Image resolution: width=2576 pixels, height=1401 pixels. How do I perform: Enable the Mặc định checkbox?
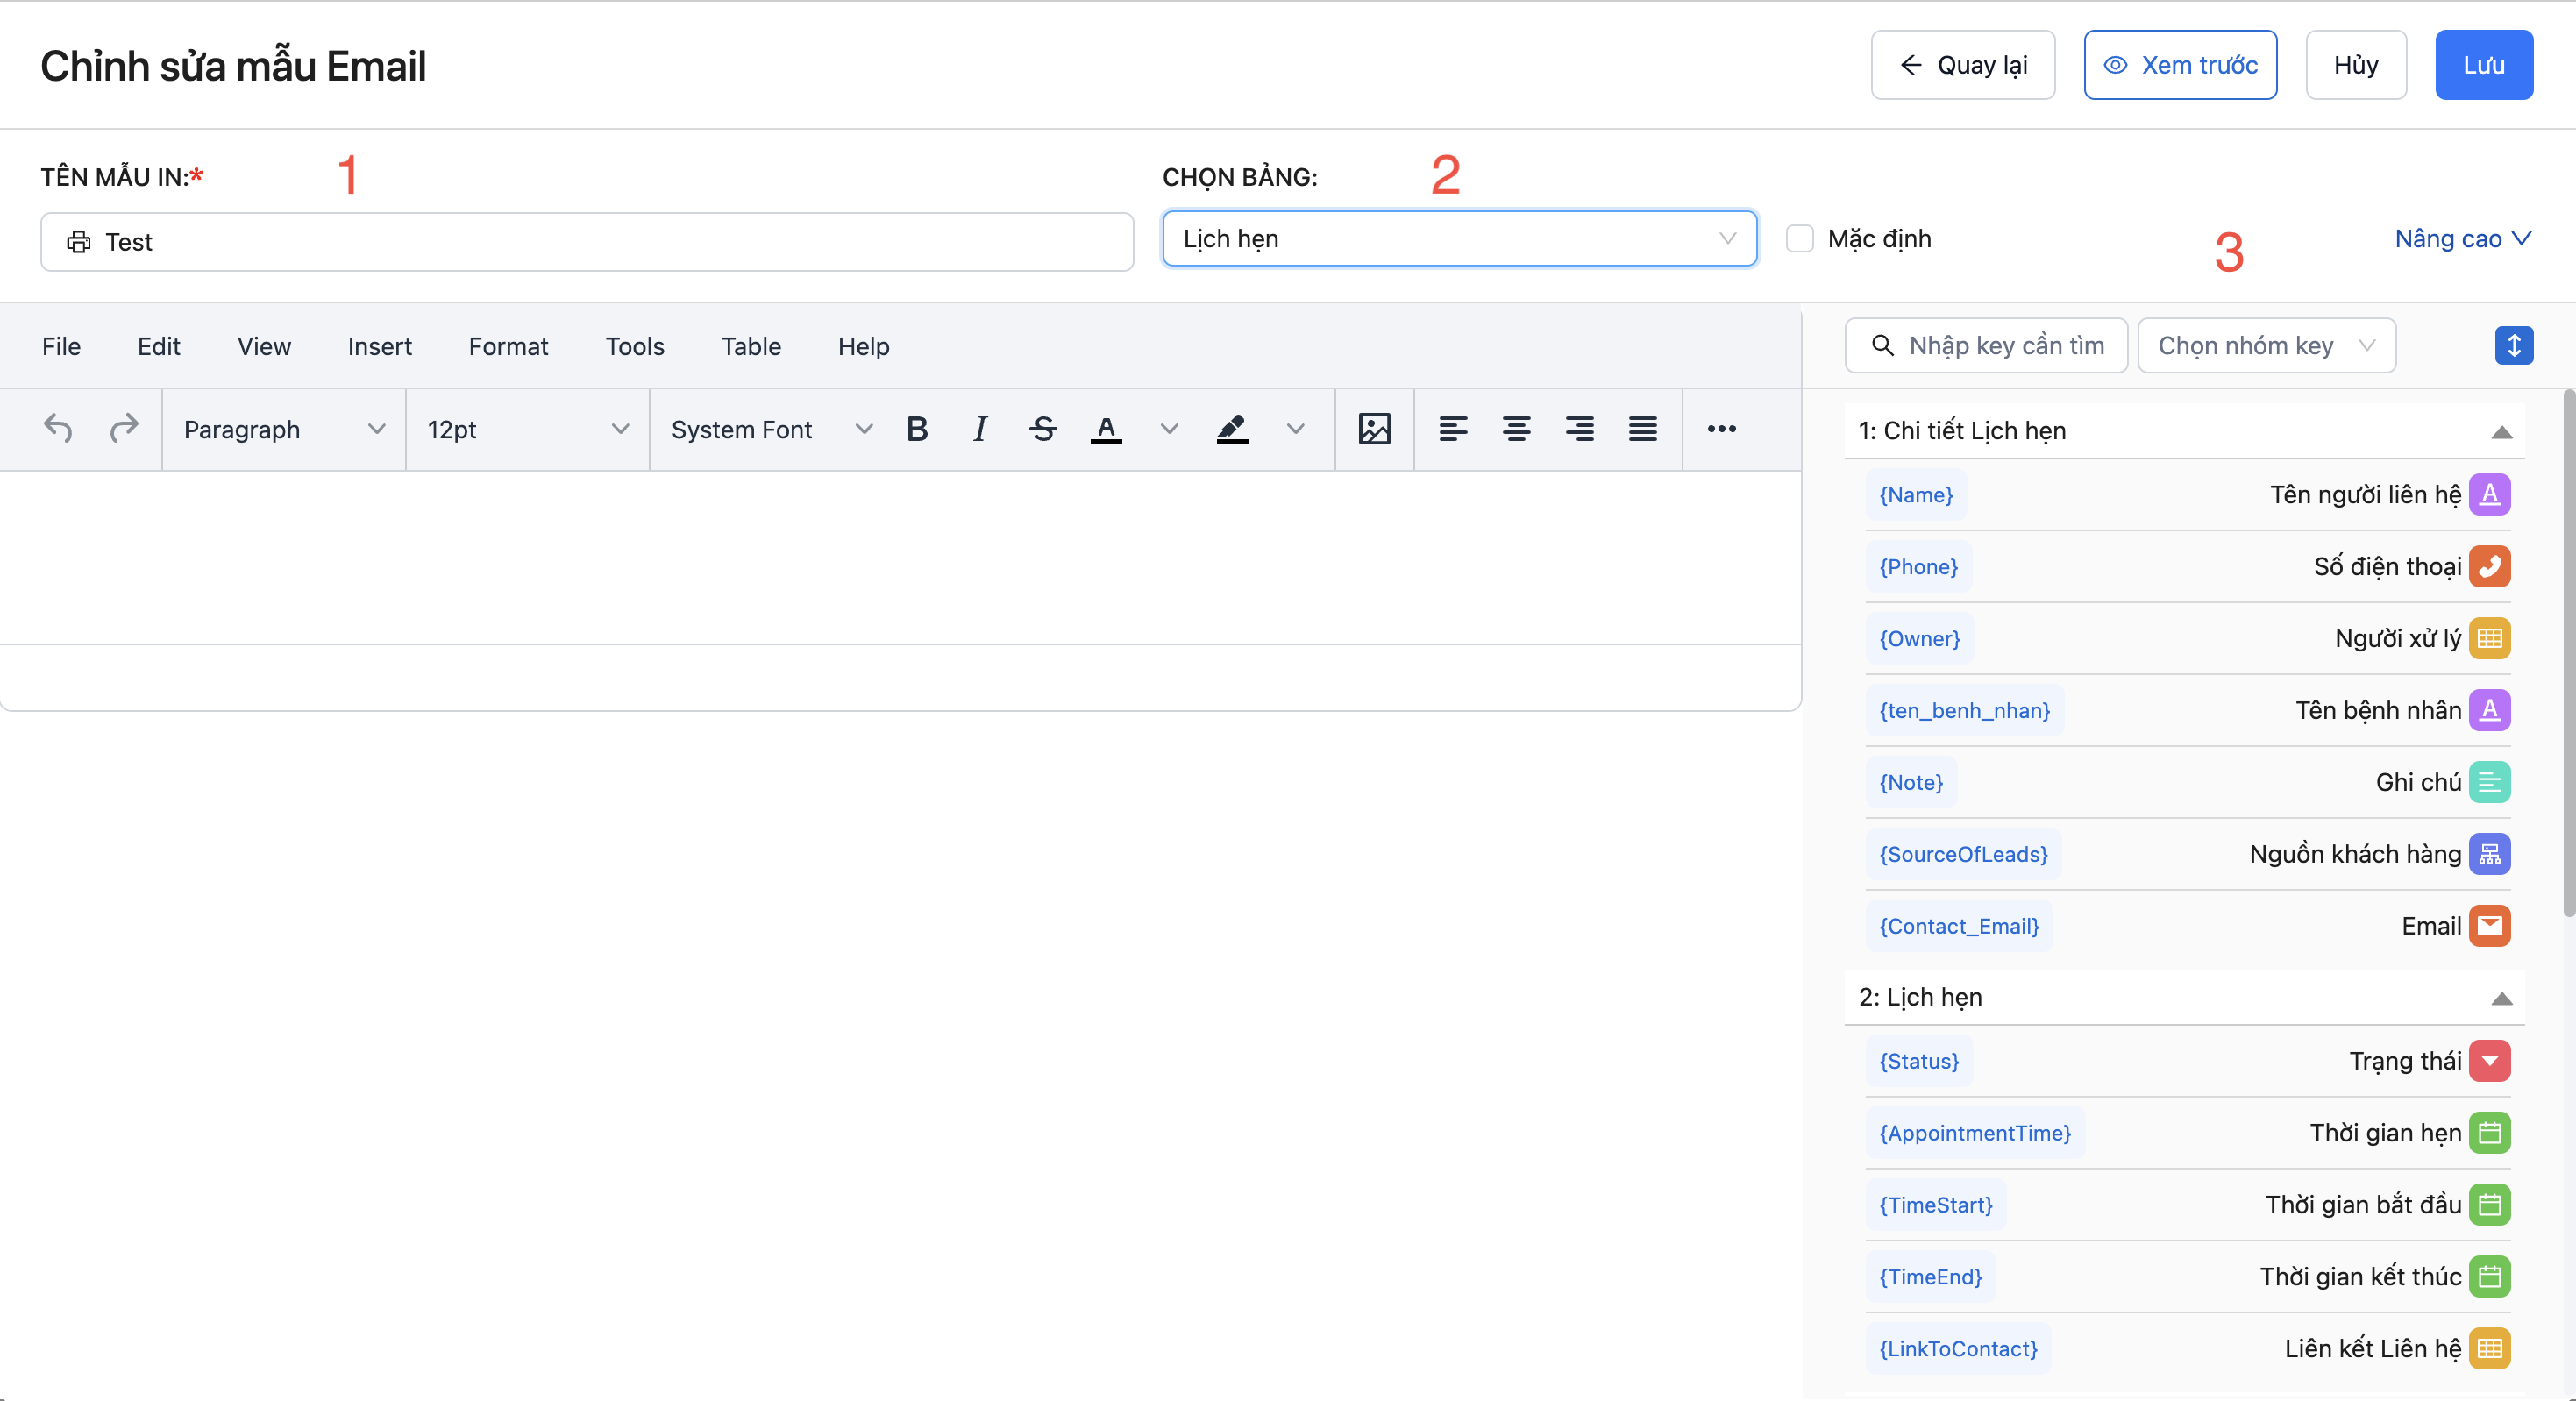click(1800, 239)
